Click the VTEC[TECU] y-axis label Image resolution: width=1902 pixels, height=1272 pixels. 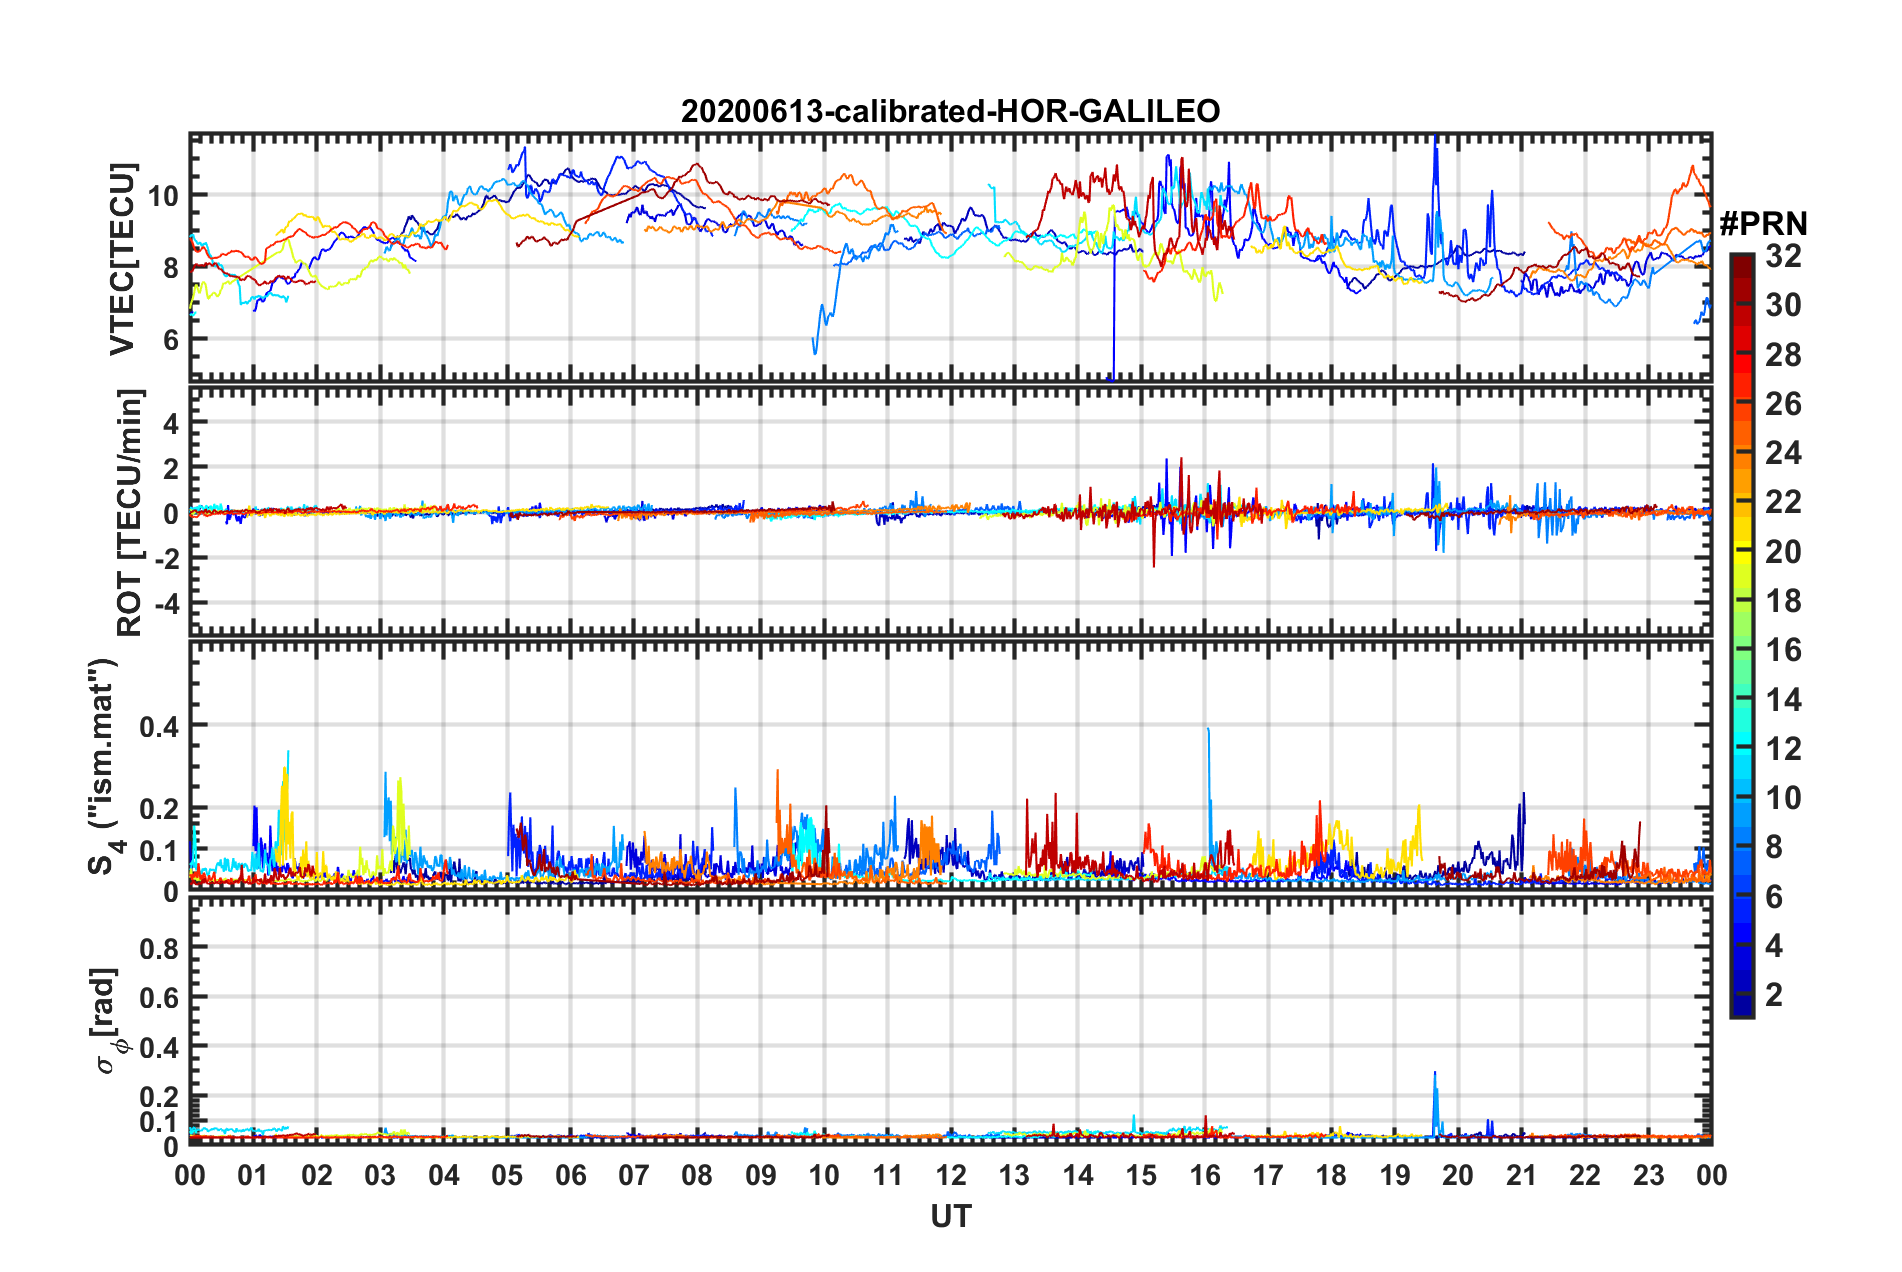coord(123,259)
